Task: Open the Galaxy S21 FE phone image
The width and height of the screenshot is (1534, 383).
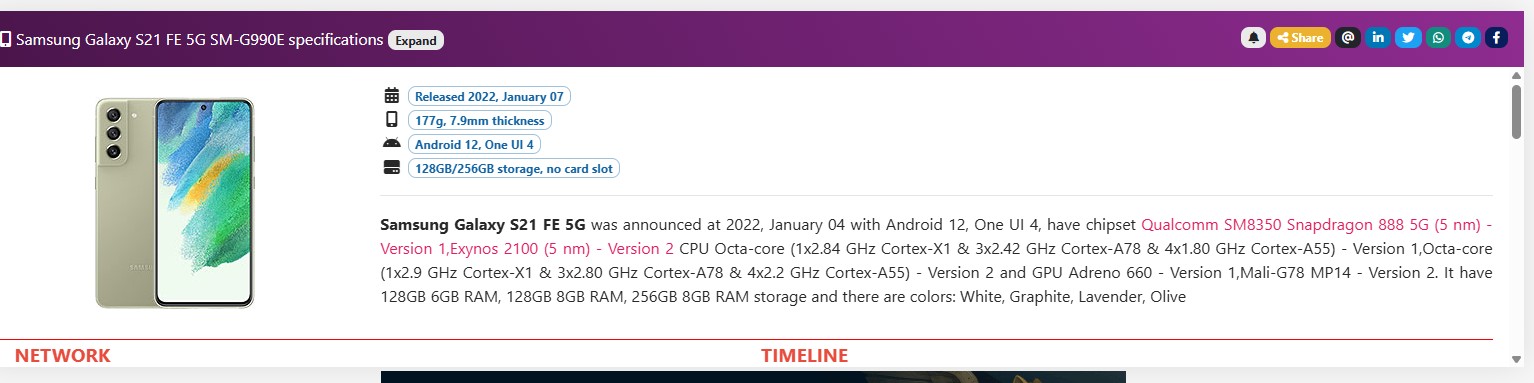Action: 174,203
